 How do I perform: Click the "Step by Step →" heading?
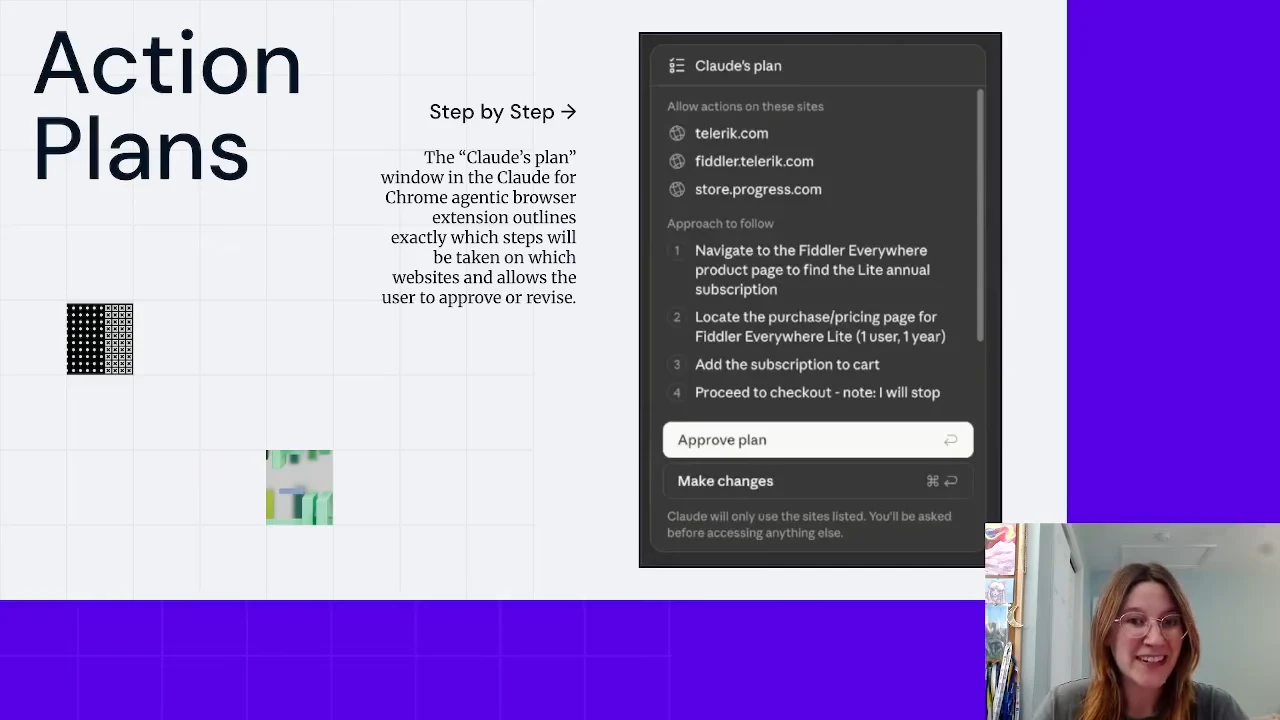pyautogui.click(x=503, y=112)
